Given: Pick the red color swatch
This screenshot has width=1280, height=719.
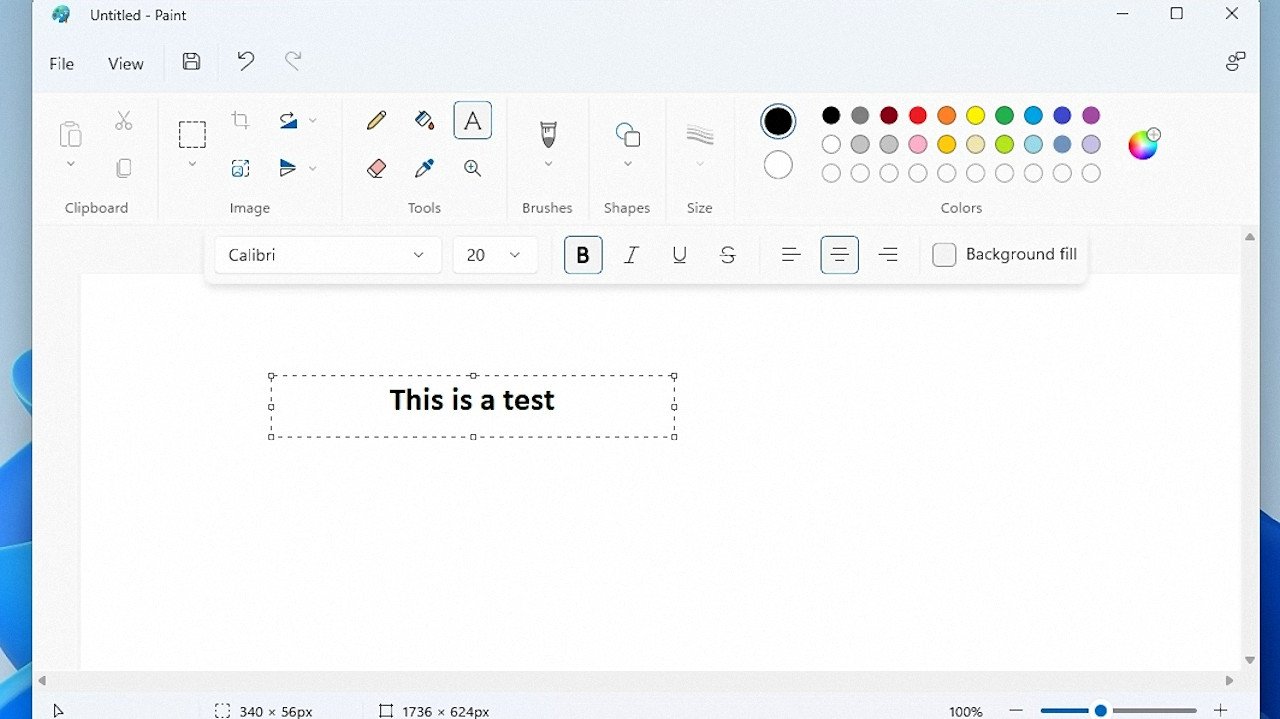Looking at the screenshot, I should coord(918,115).
